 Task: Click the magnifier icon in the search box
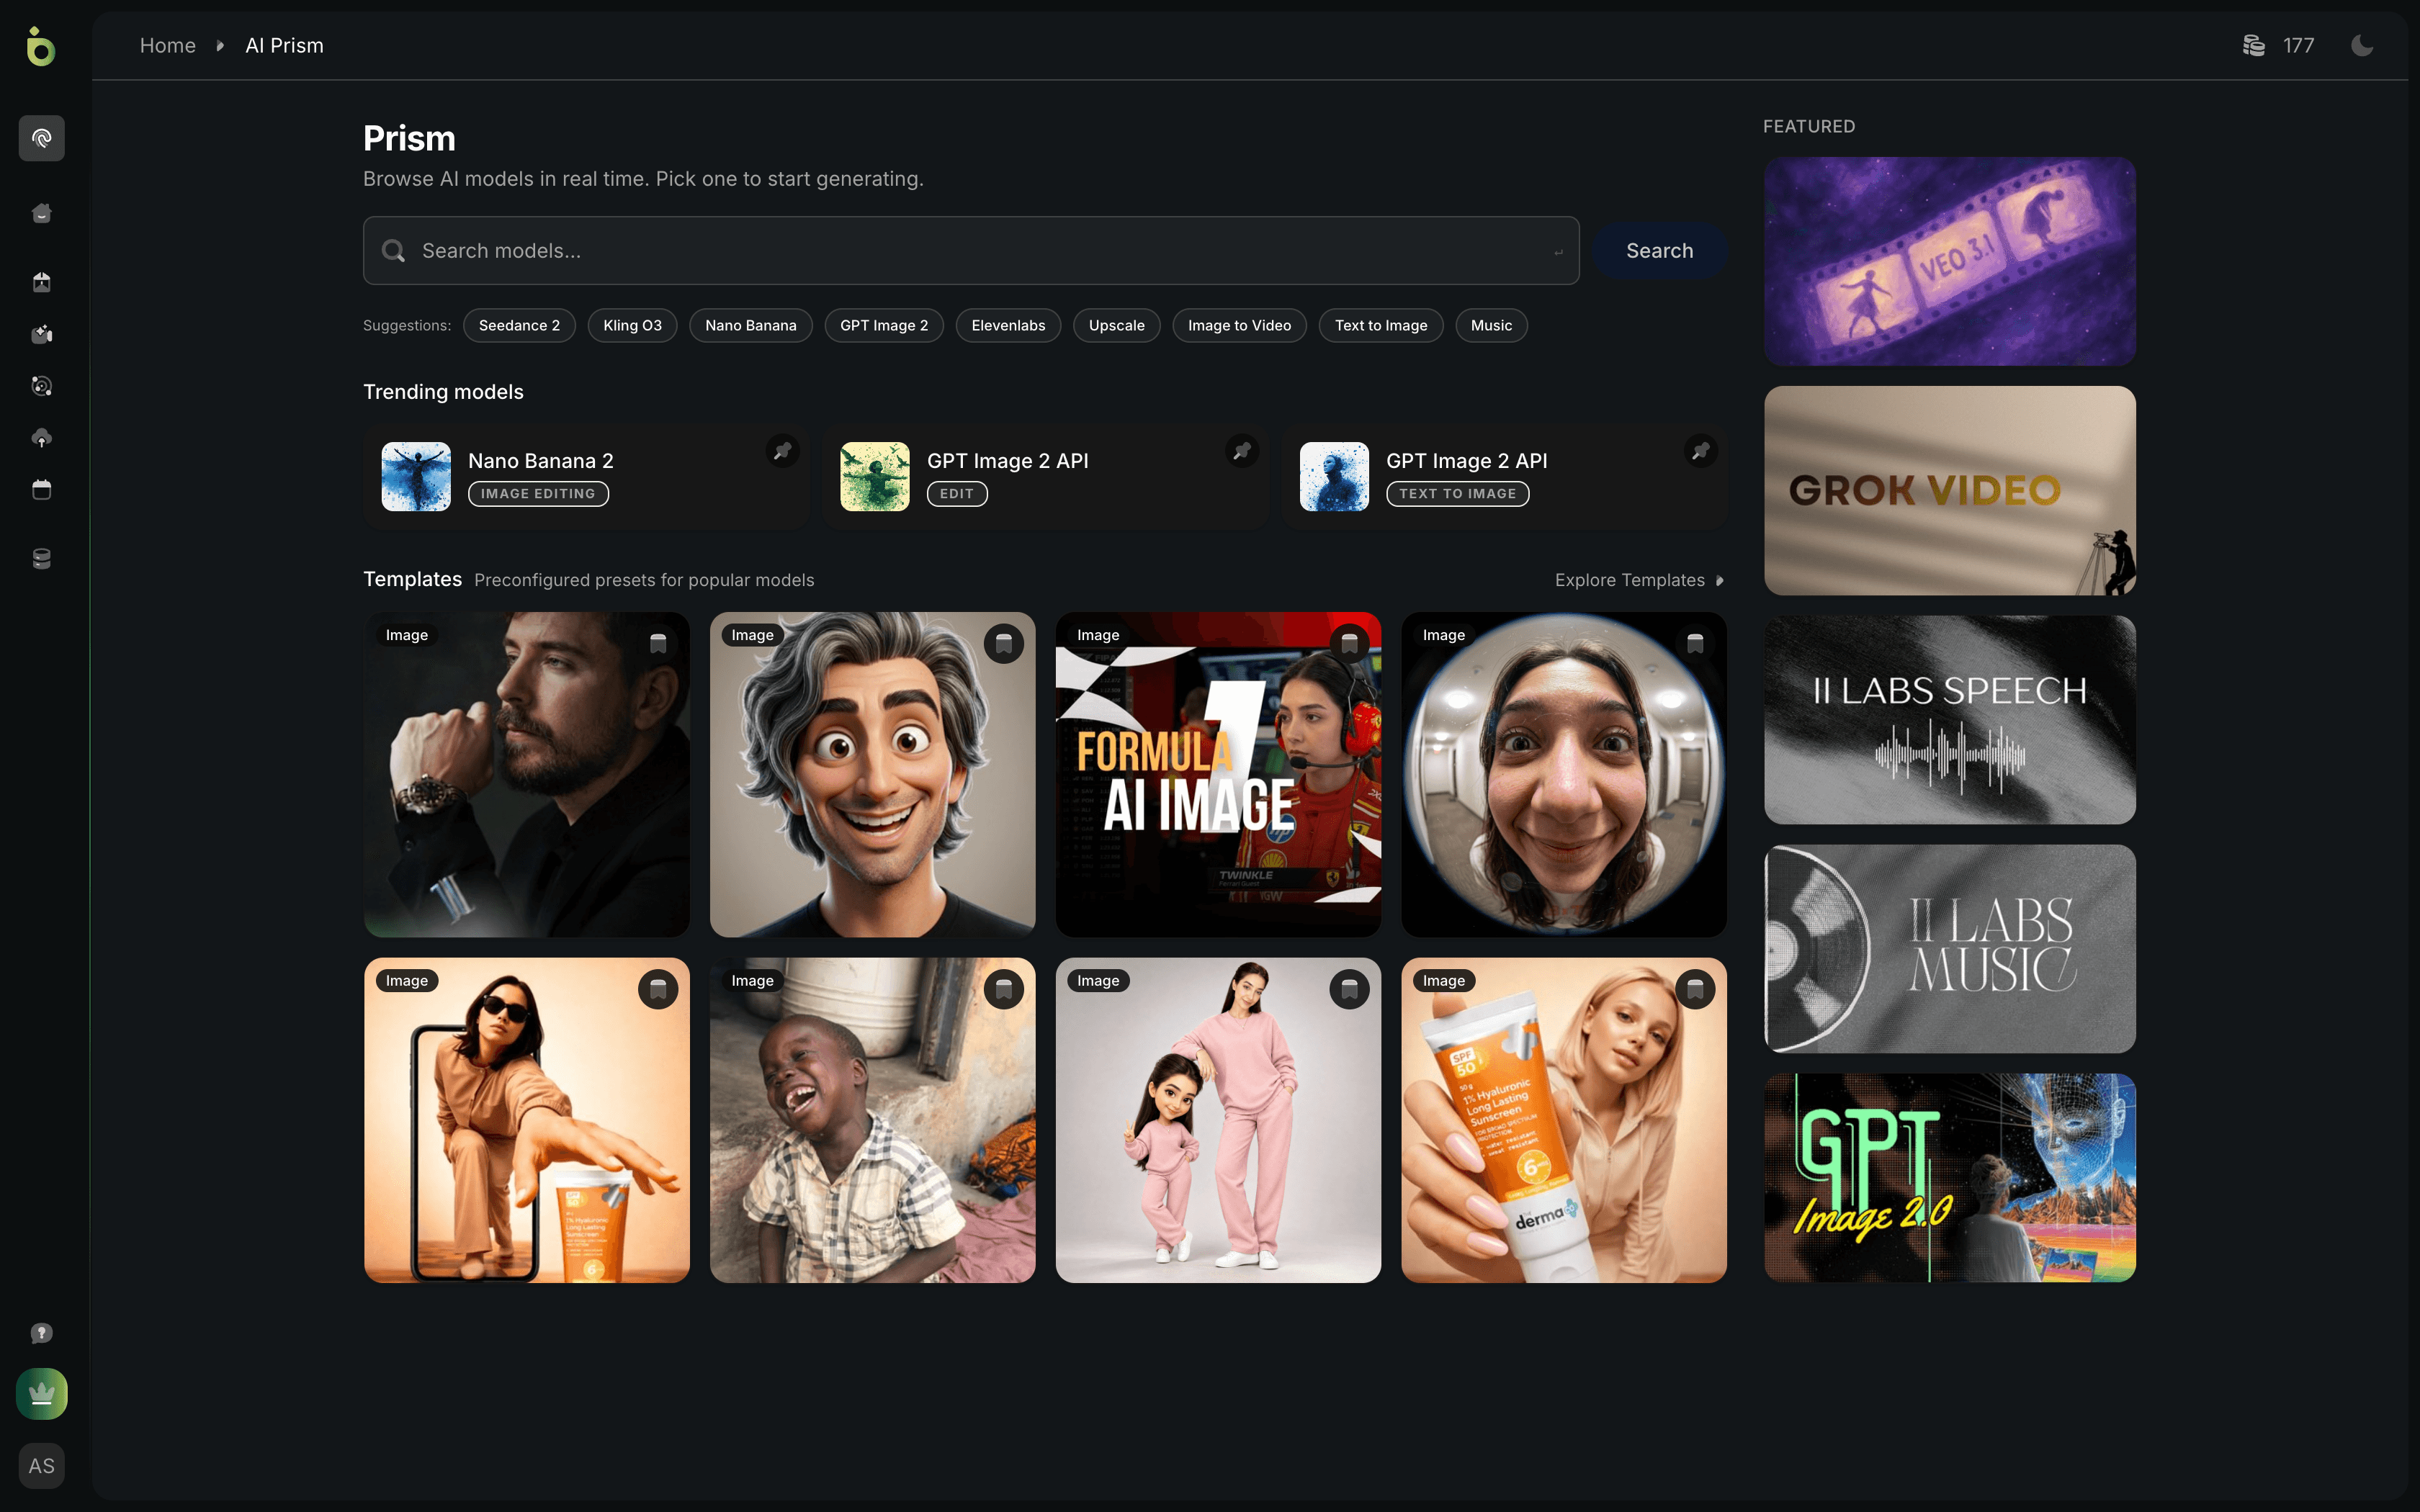click(x=394, y=251)
